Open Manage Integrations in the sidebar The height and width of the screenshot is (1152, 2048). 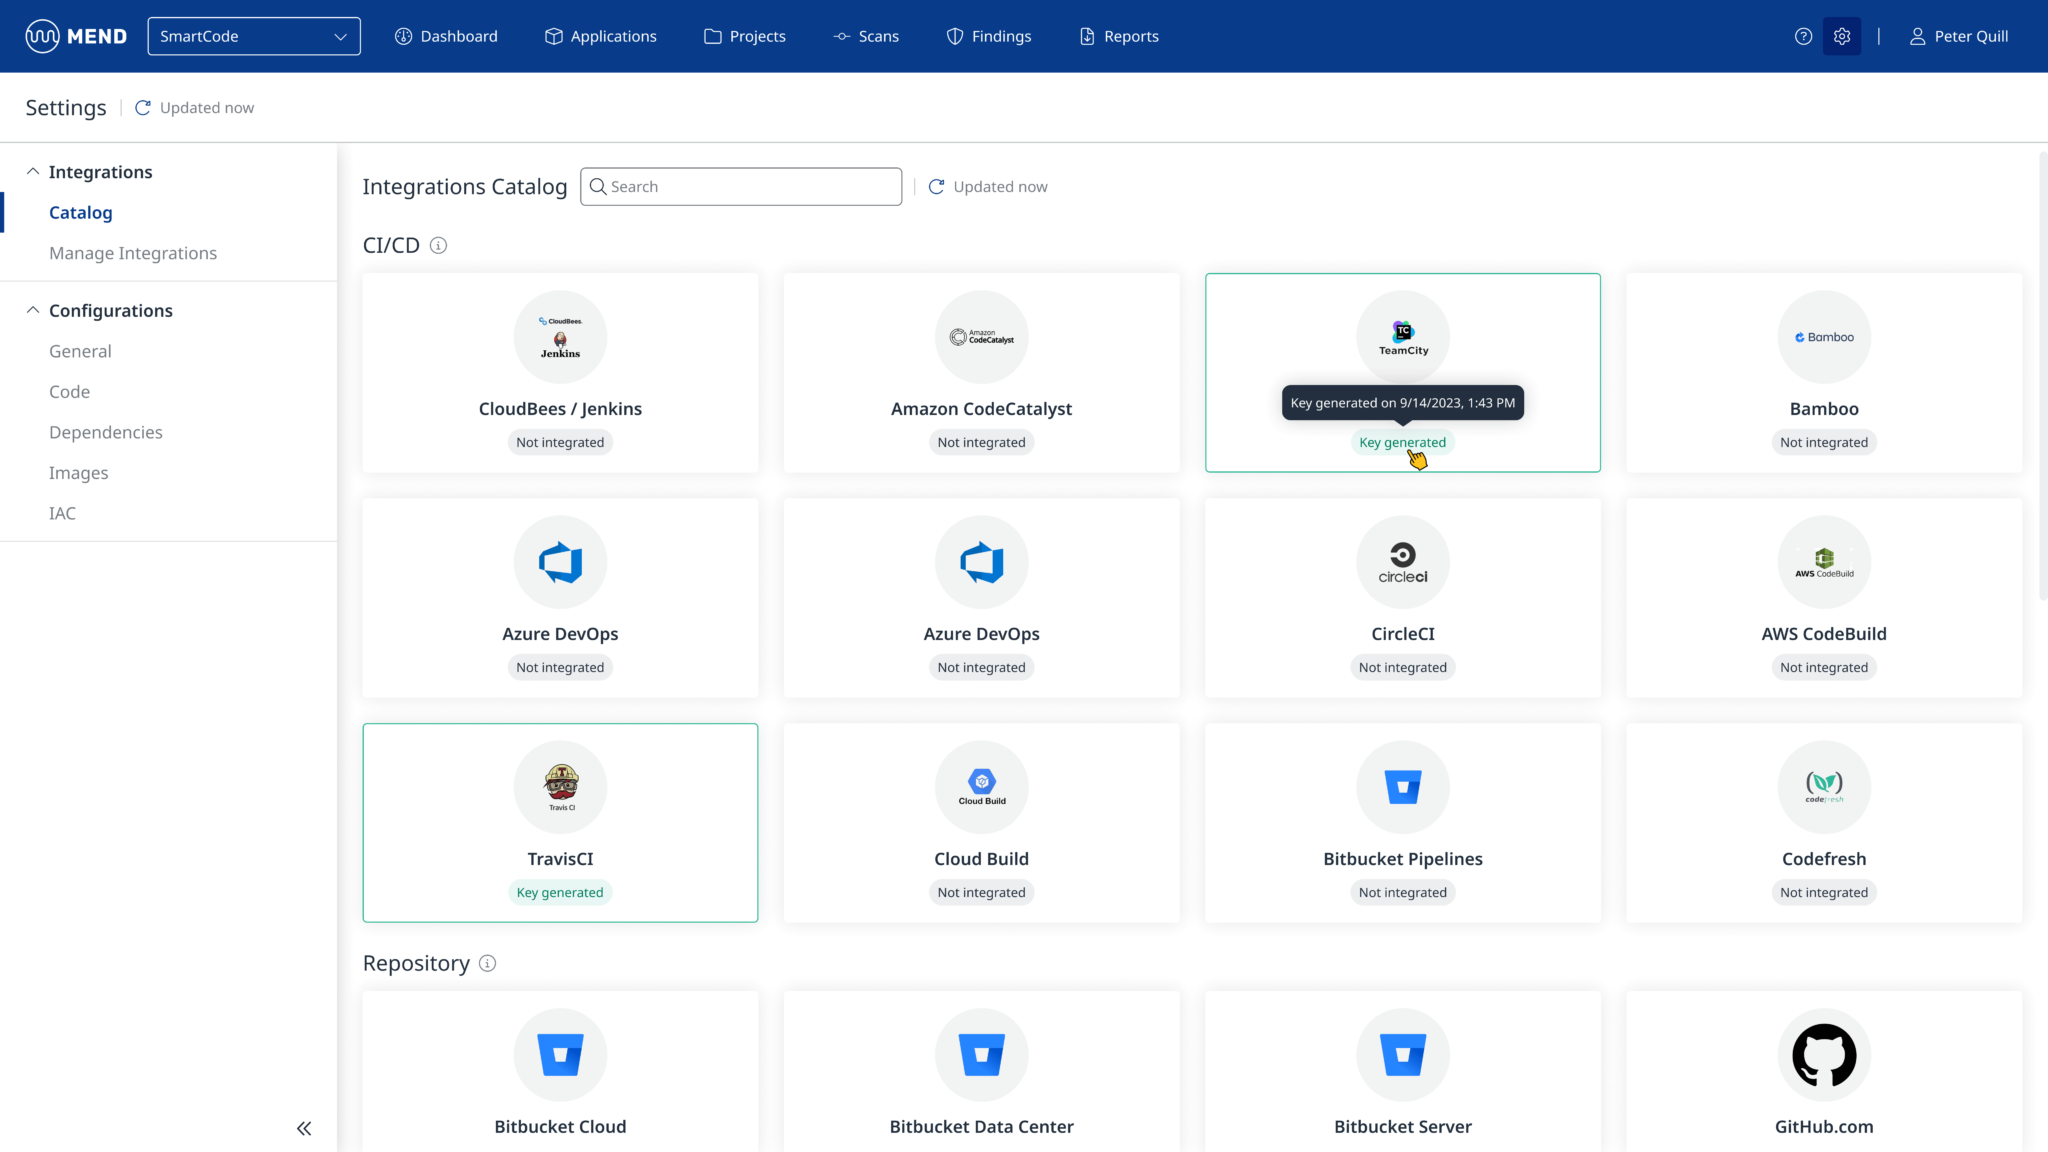click(x=133, y=254)
